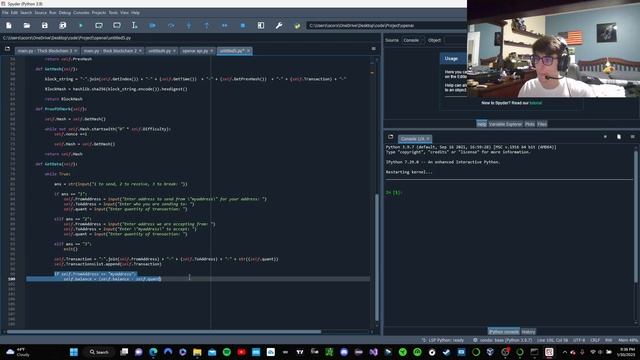
Task: Step out of function in debugger
Action: (x=207, y=25)
